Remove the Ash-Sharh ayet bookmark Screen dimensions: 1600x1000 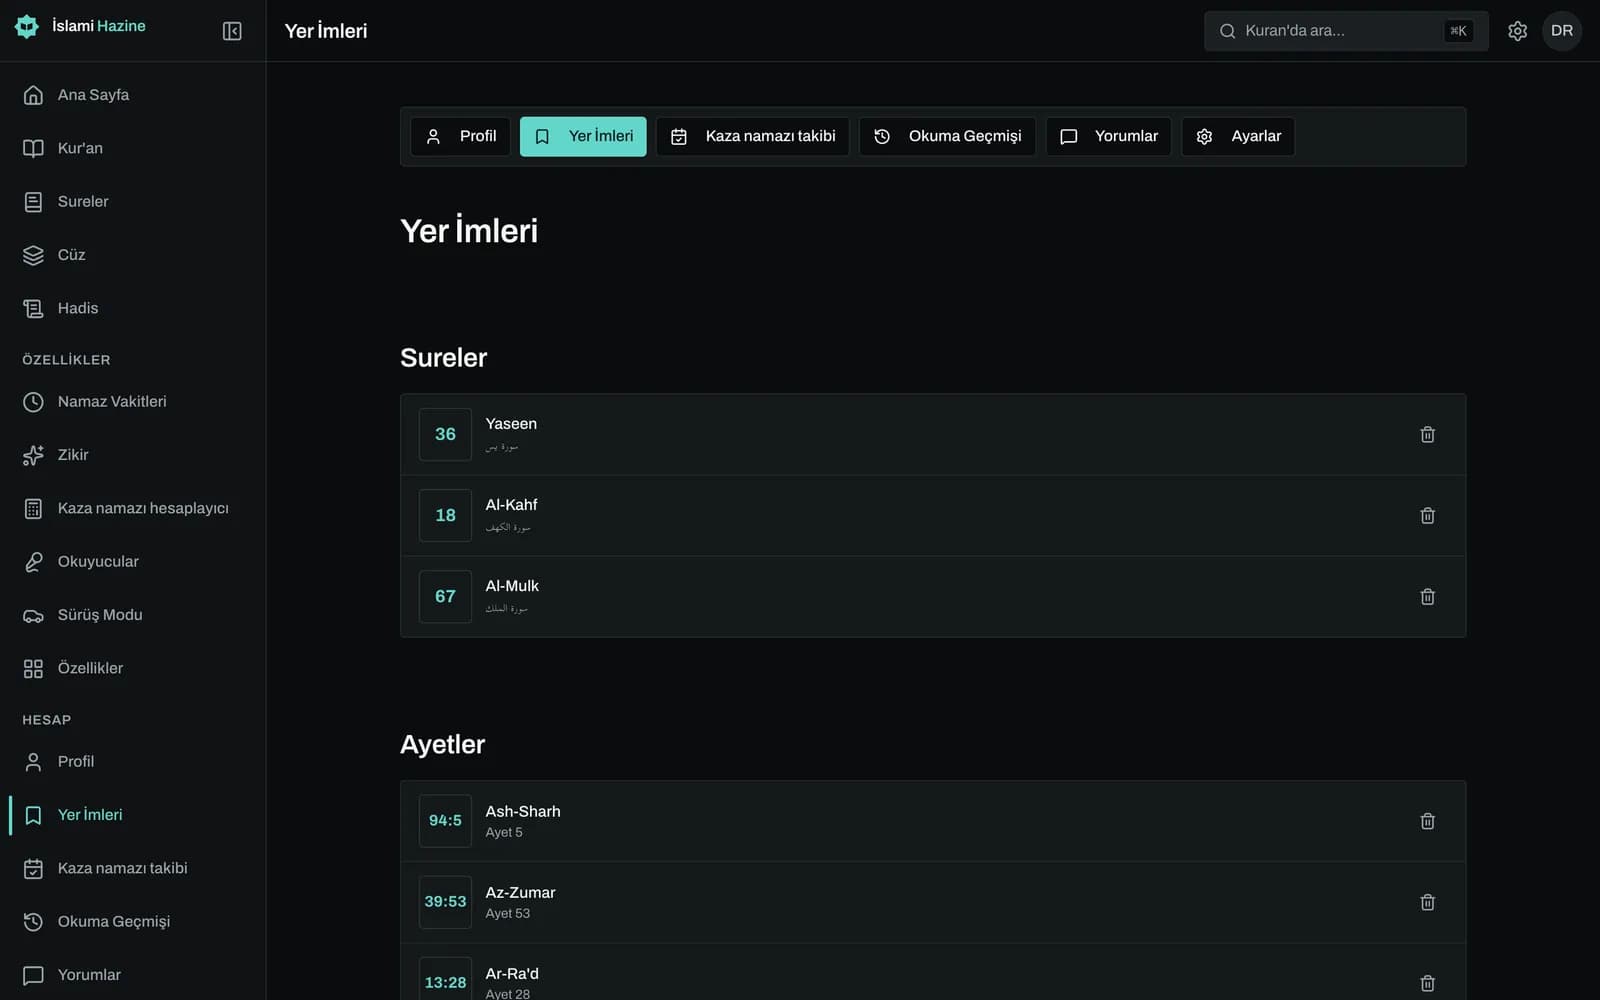(x=1427, y=821)
